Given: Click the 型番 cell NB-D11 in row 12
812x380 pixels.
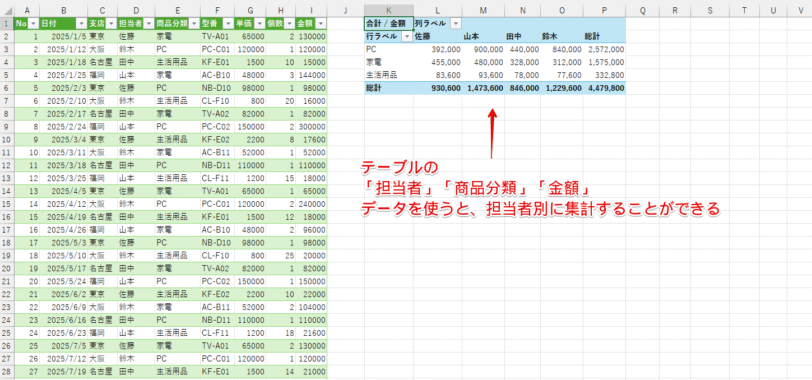Looking at the screenshot, I should pos(217,165).
